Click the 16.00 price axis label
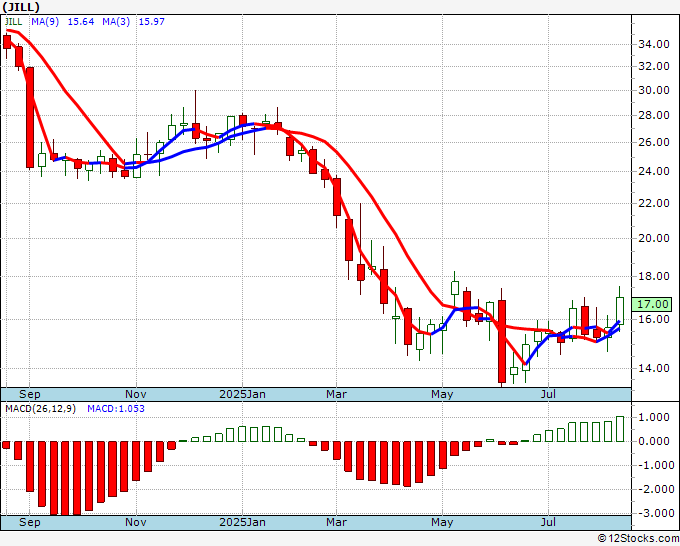This screenshot has width=680, height=546. click(654, 319)
